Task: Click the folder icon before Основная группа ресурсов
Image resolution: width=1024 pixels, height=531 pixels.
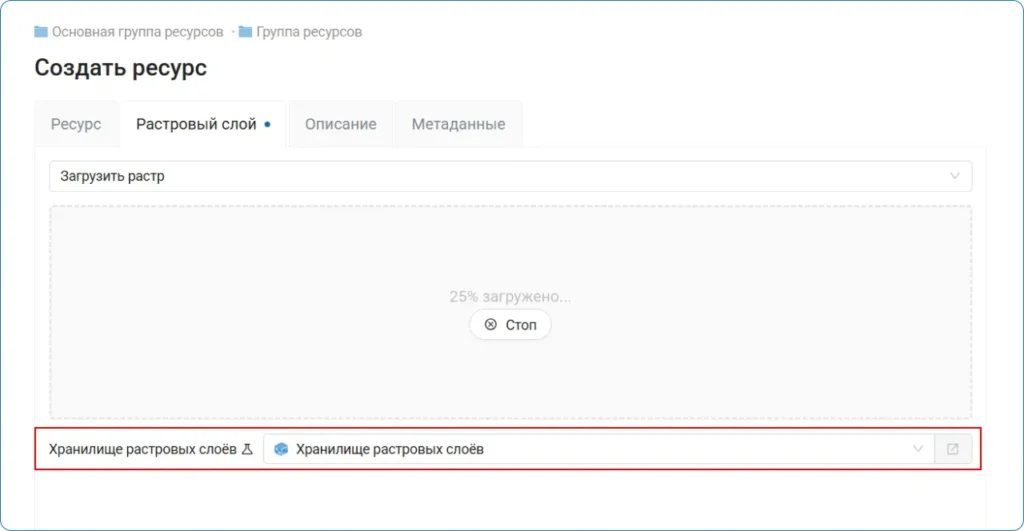Action: point(41,31)
